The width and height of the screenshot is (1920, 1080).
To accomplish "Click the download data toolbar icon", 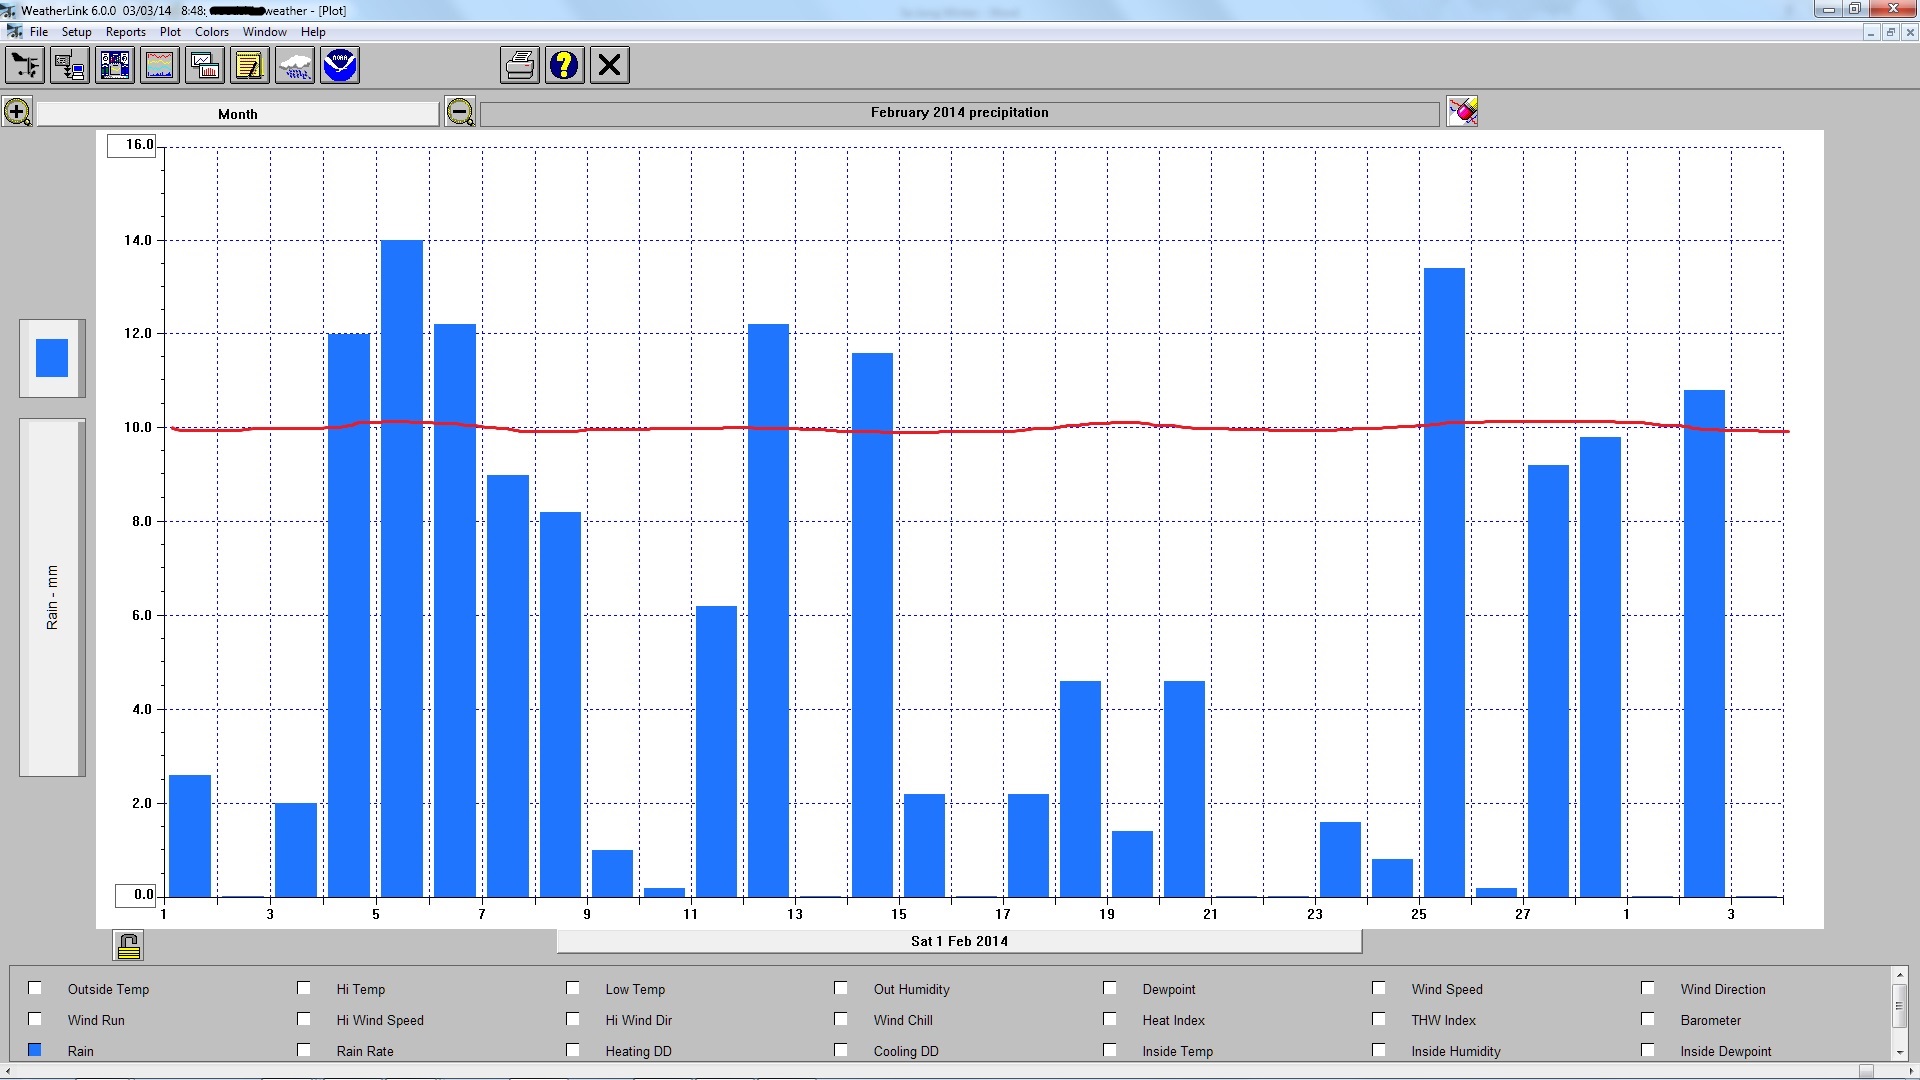I will pos(70,66).
